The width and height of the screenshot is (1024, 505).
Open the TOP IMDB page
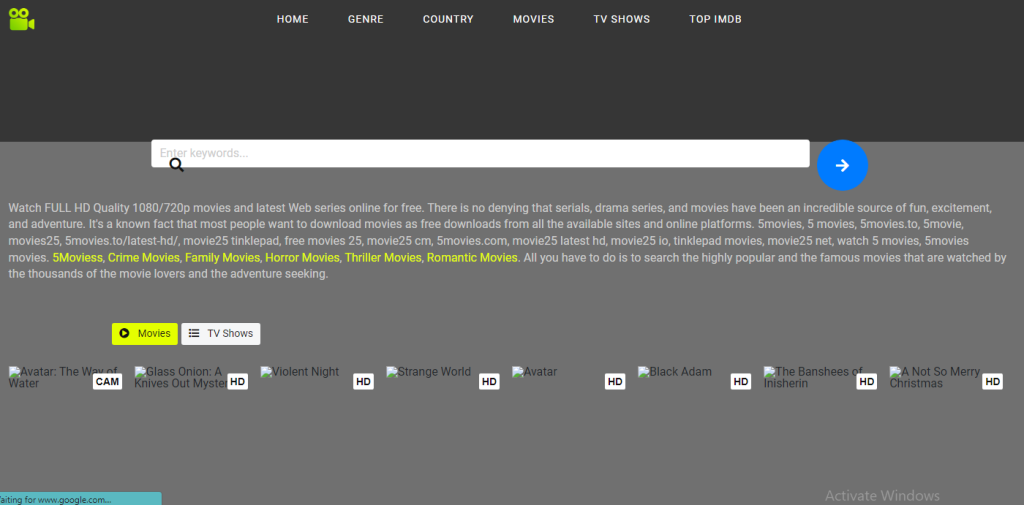(715, 19)
